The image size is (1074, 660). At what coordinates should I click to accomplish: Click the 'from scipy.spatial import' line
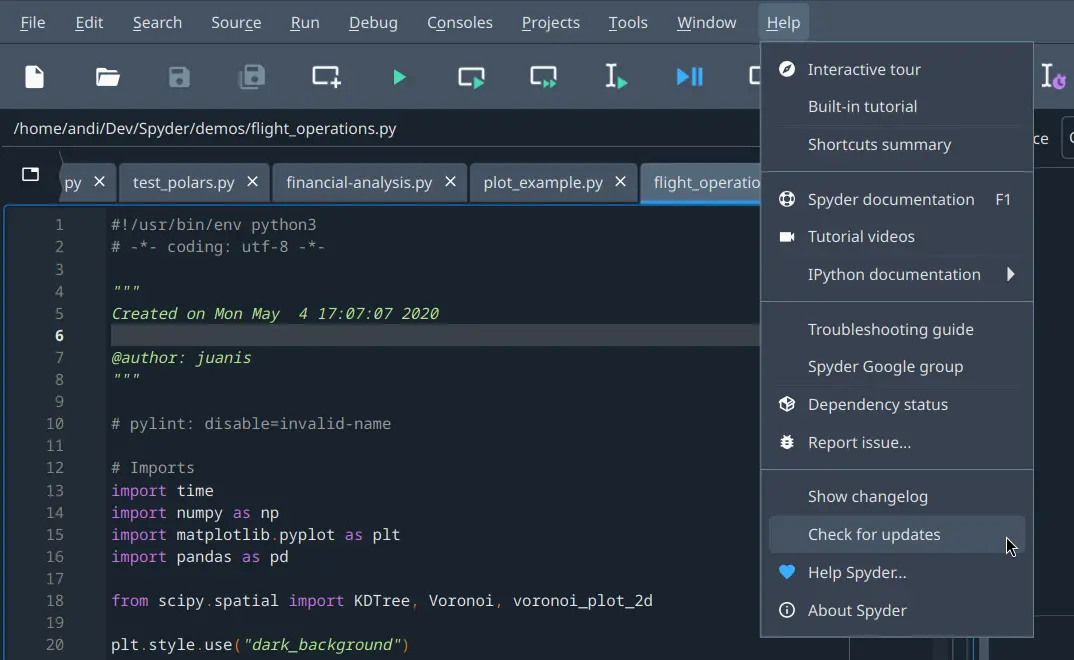coord(382,601)
